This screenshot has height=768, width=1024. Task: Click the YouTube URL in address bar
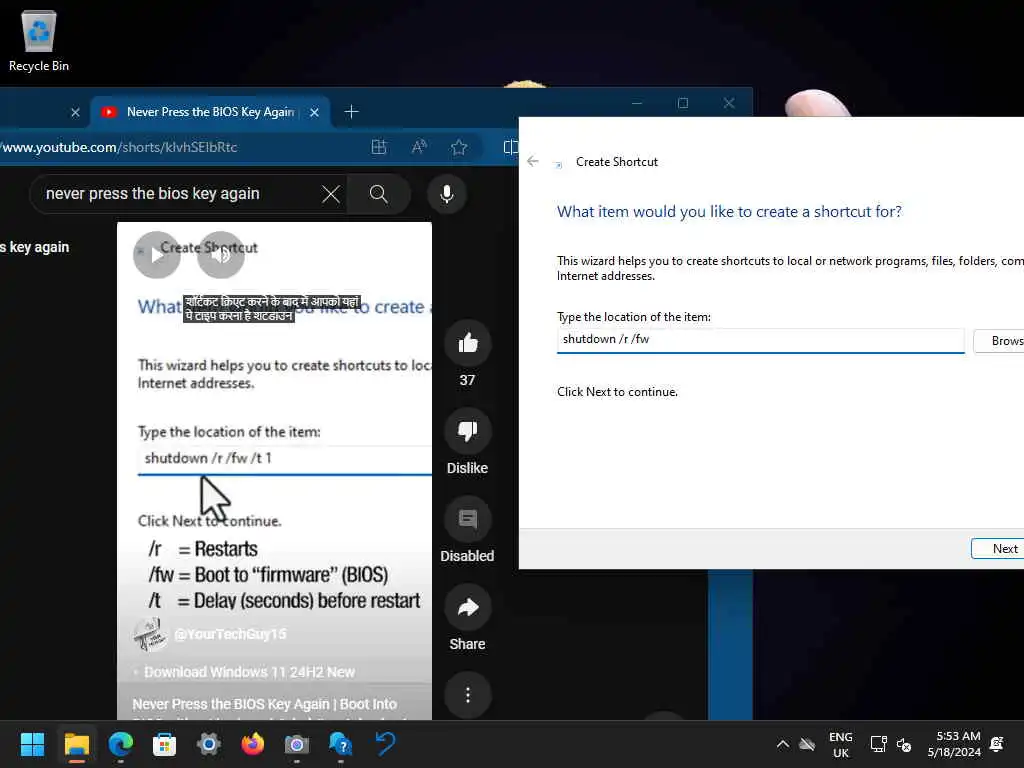119,147
